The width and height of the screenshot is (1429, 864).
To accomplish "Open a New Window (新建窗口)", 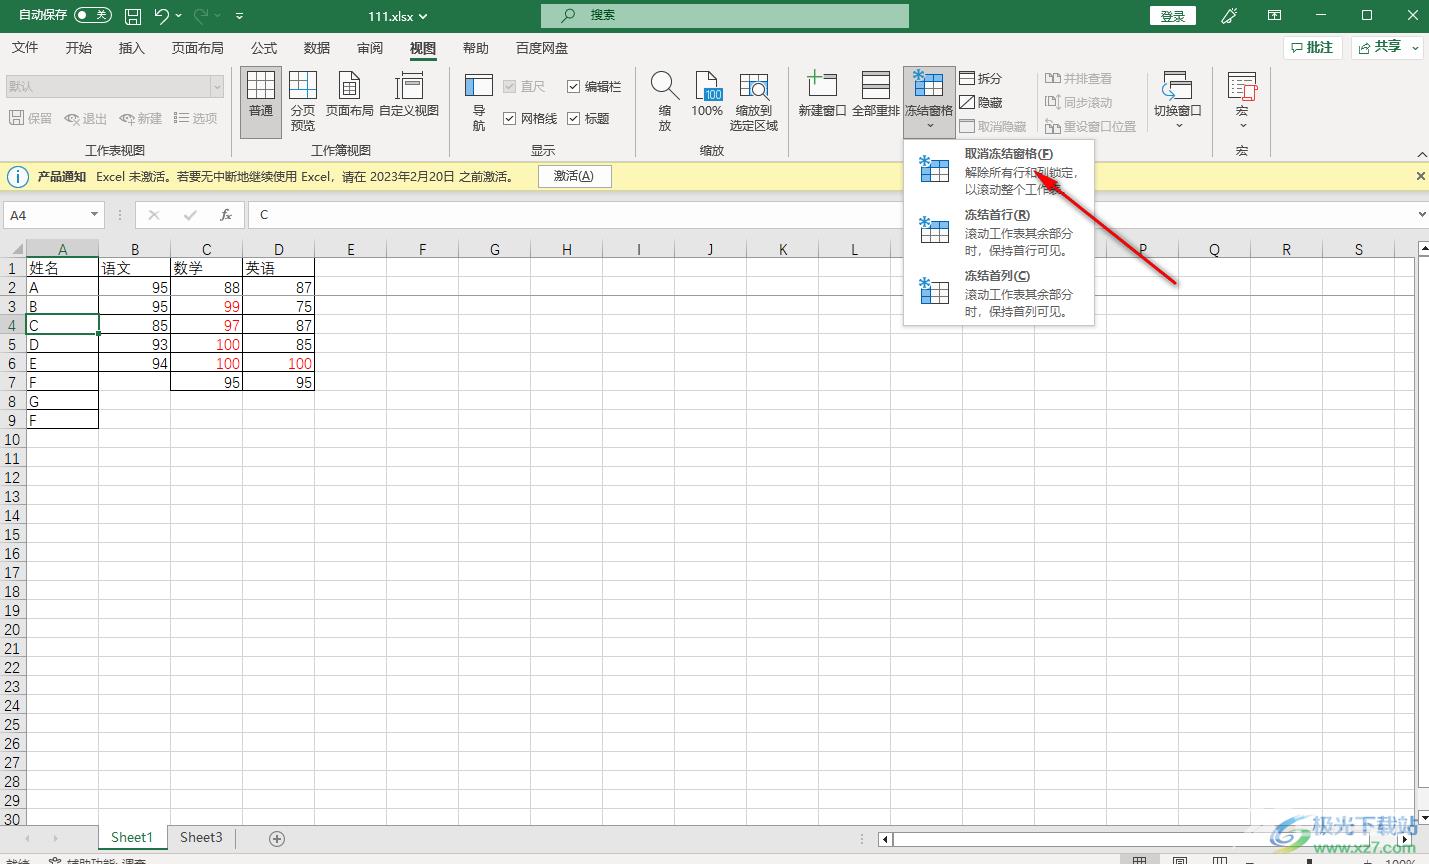I will pyautogui.click(x=822, y=95).
